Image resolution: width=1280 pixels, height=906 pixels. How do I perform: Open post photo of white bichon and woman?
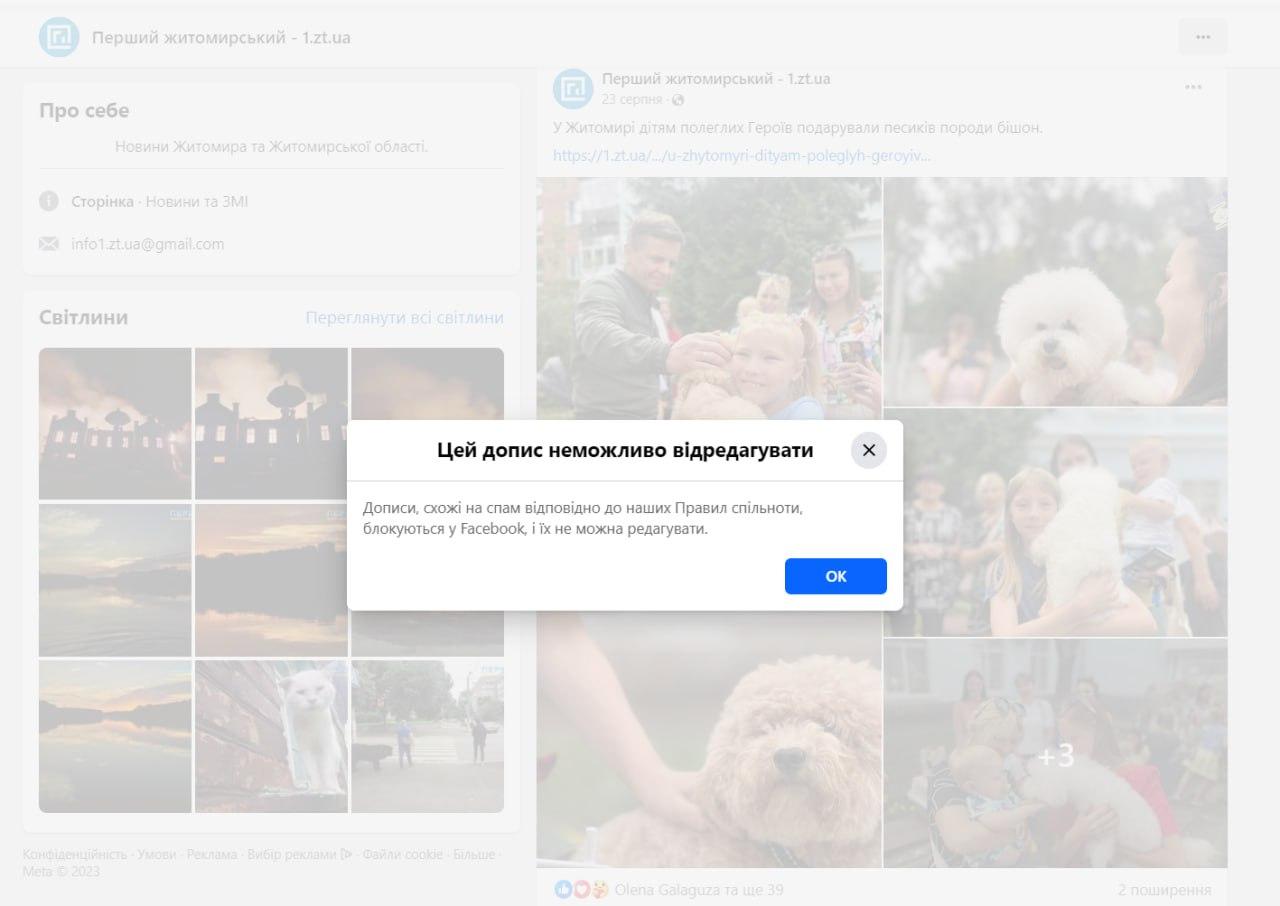click(x=1056, y=292)
